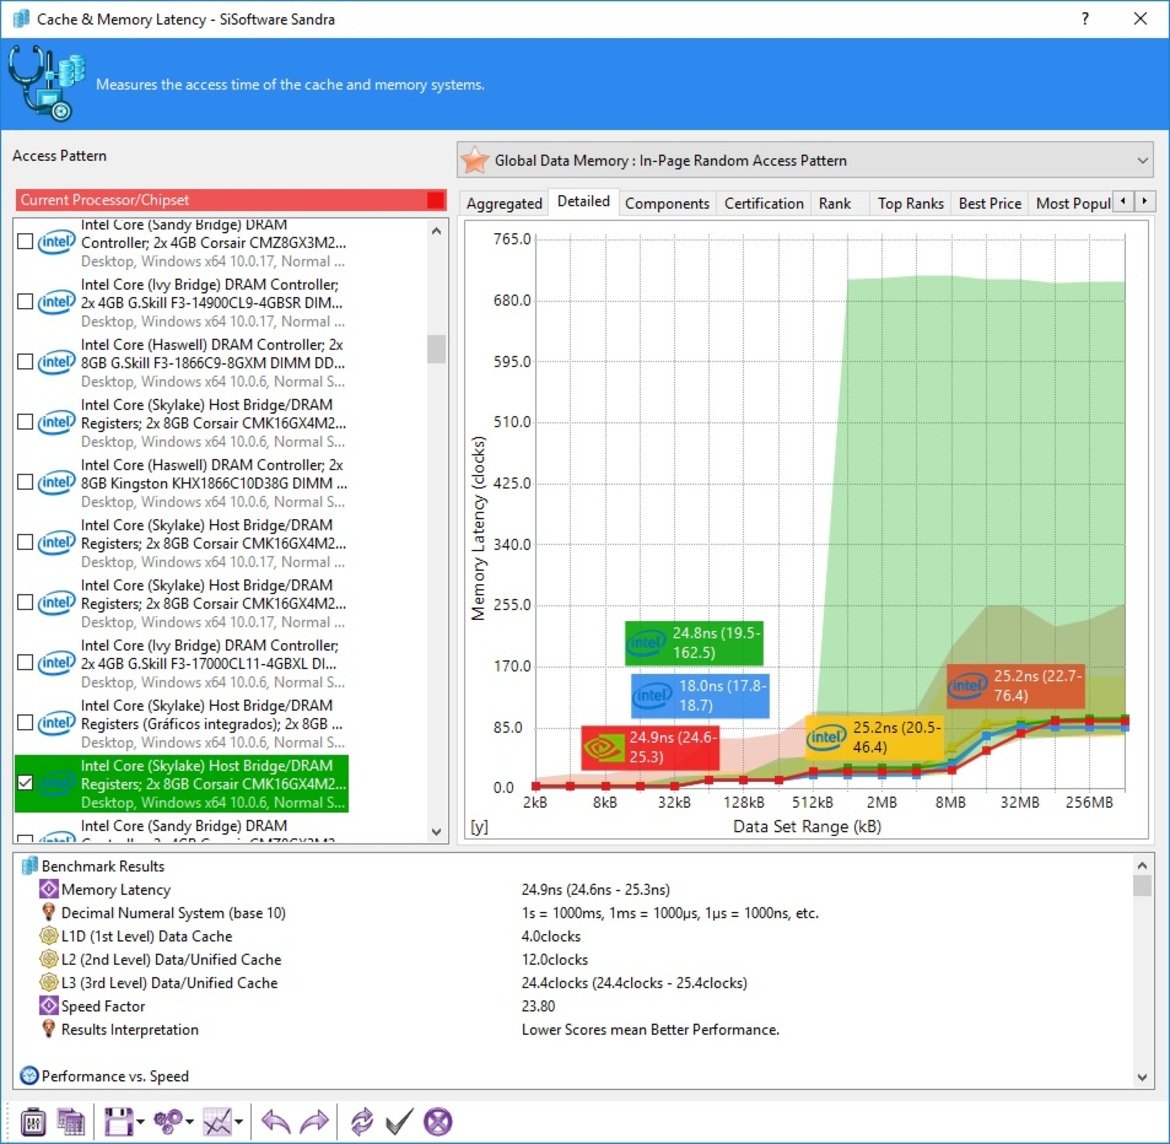Viewport: 1170px width, 1144px height.
Task: Open the Certification tab
Action: click(x=763, y=203)
